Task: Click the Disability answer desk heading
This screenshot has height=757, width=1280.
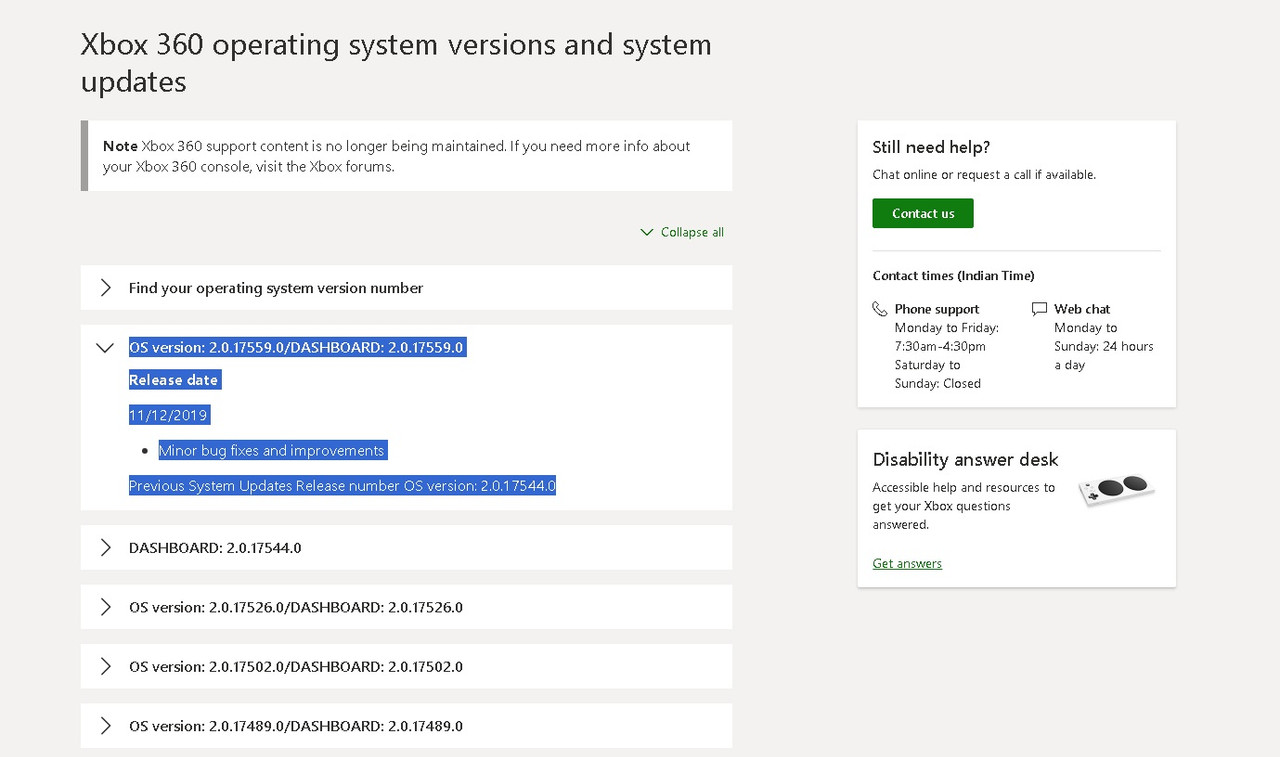Action: tap(965, 460)
